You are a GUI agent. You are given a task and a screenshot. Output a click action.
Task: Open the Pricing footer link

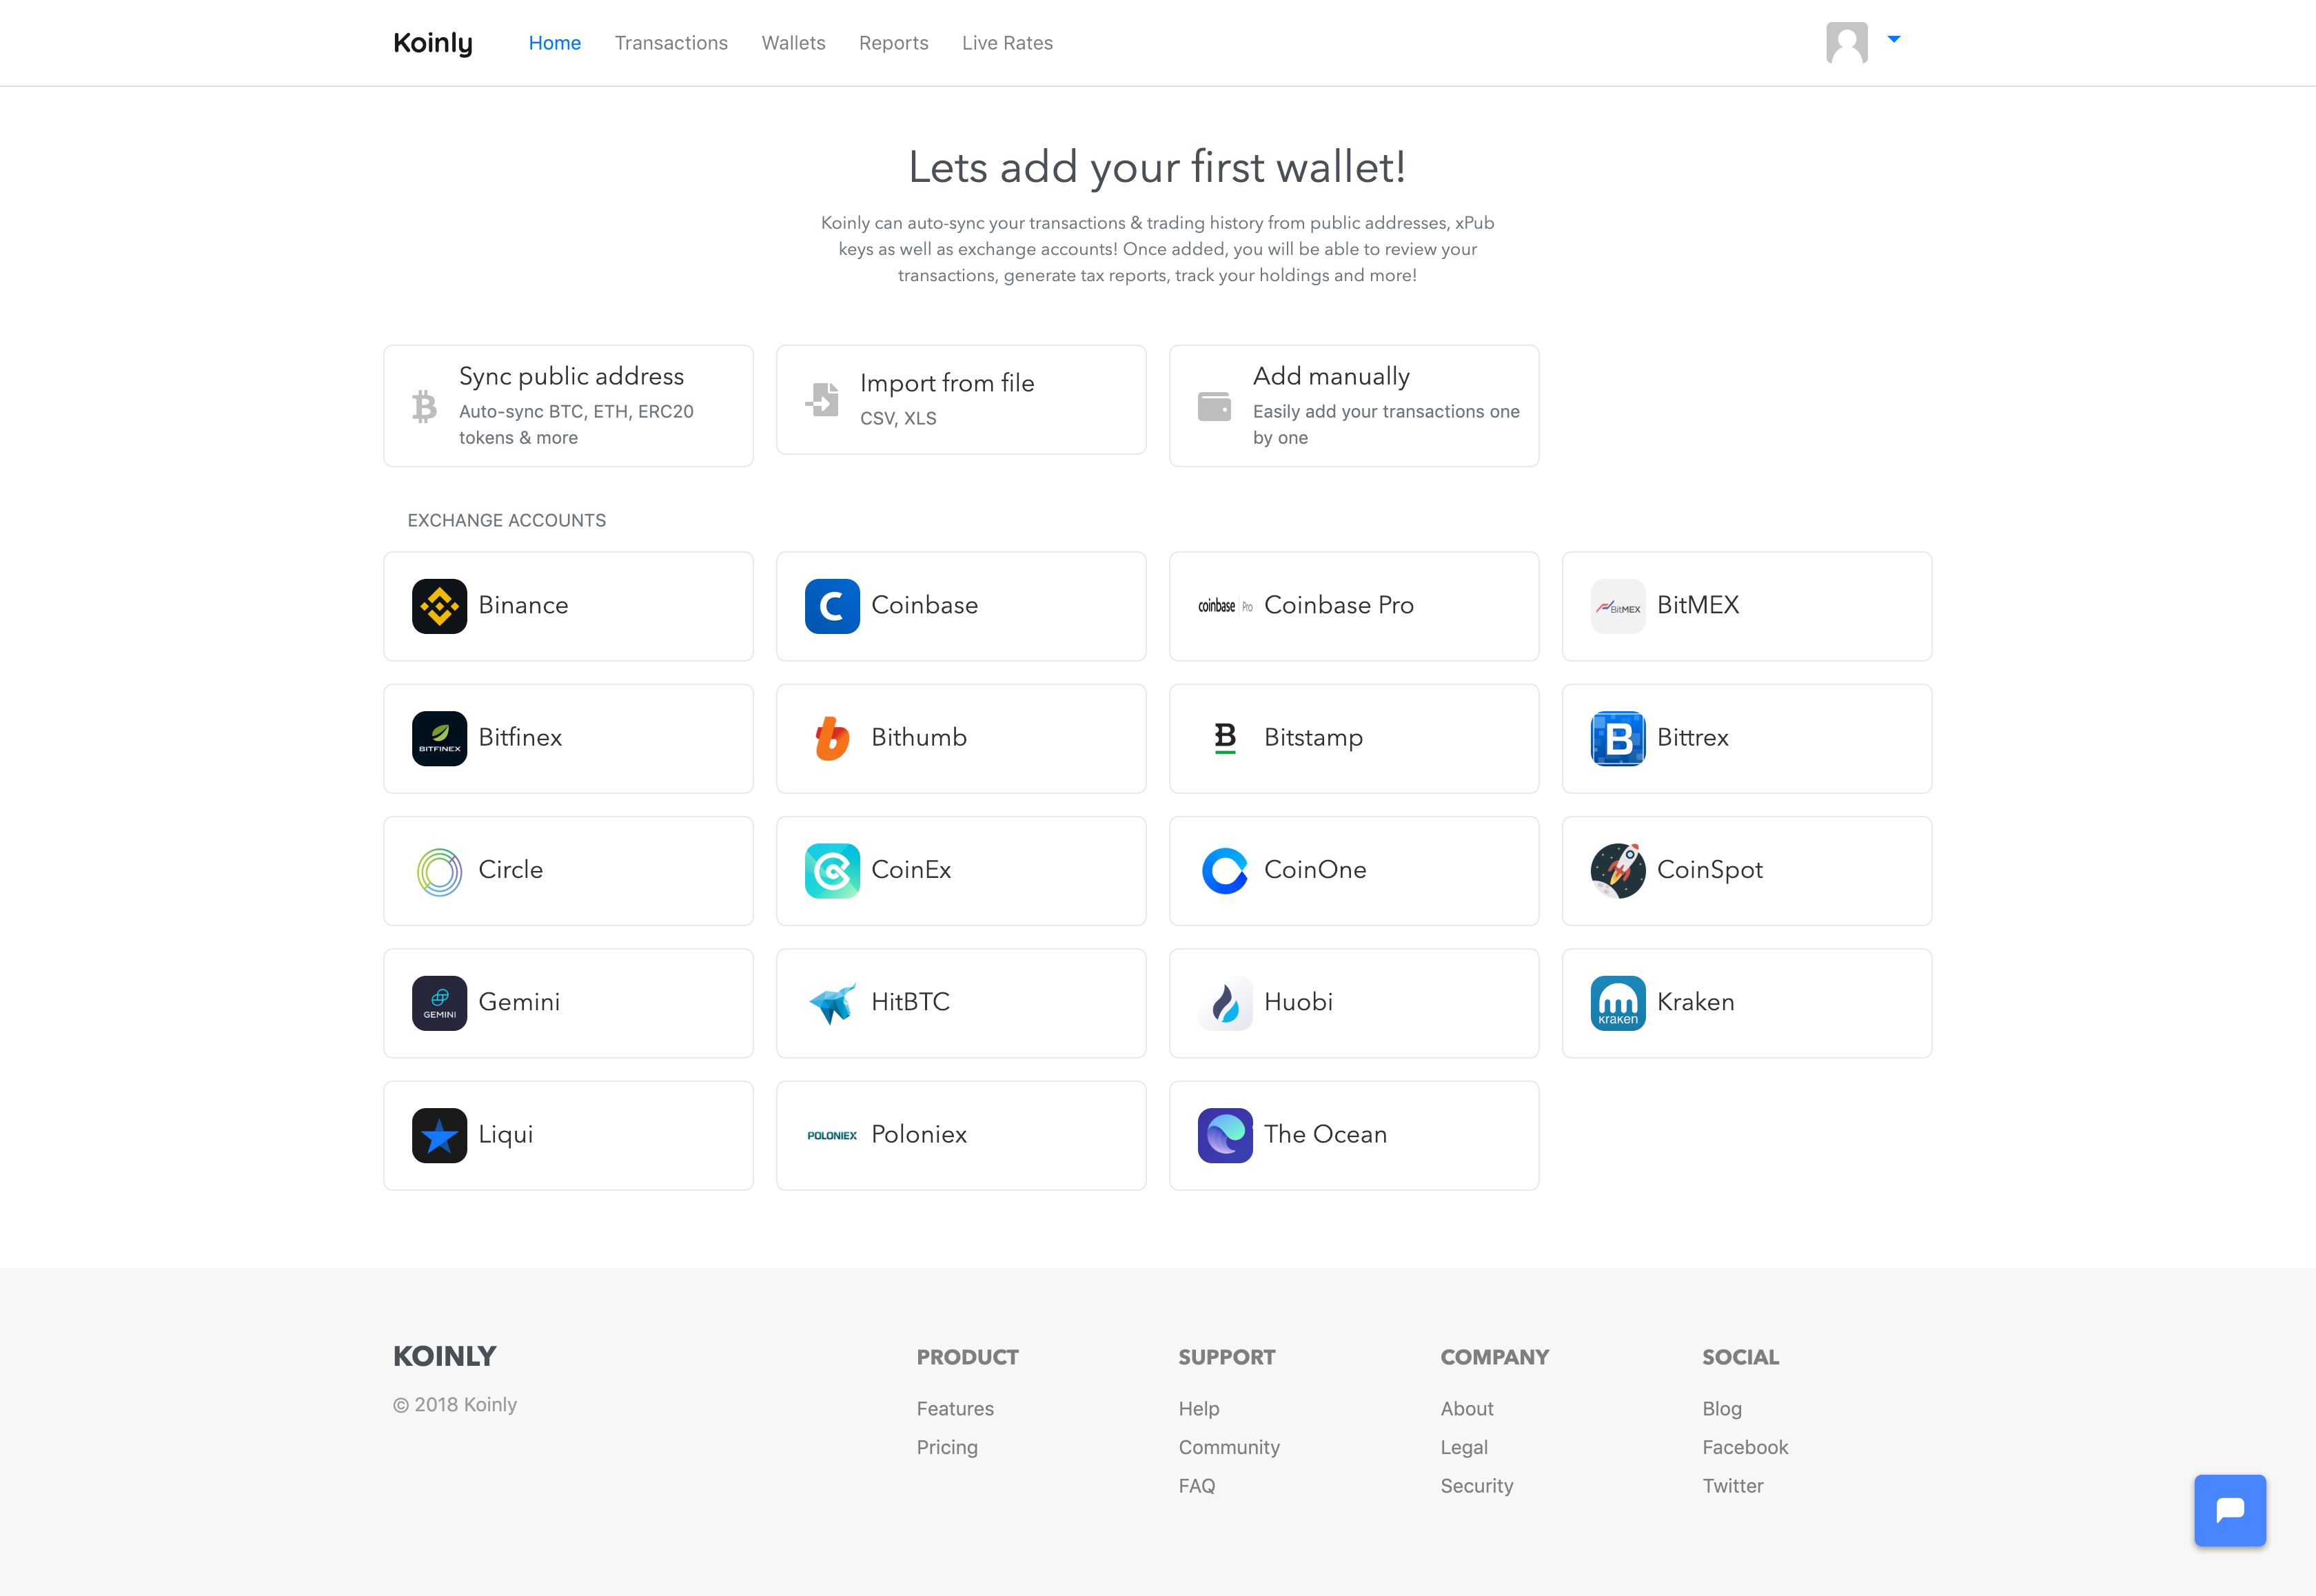pyautogui.click(x=947, y=1447)
